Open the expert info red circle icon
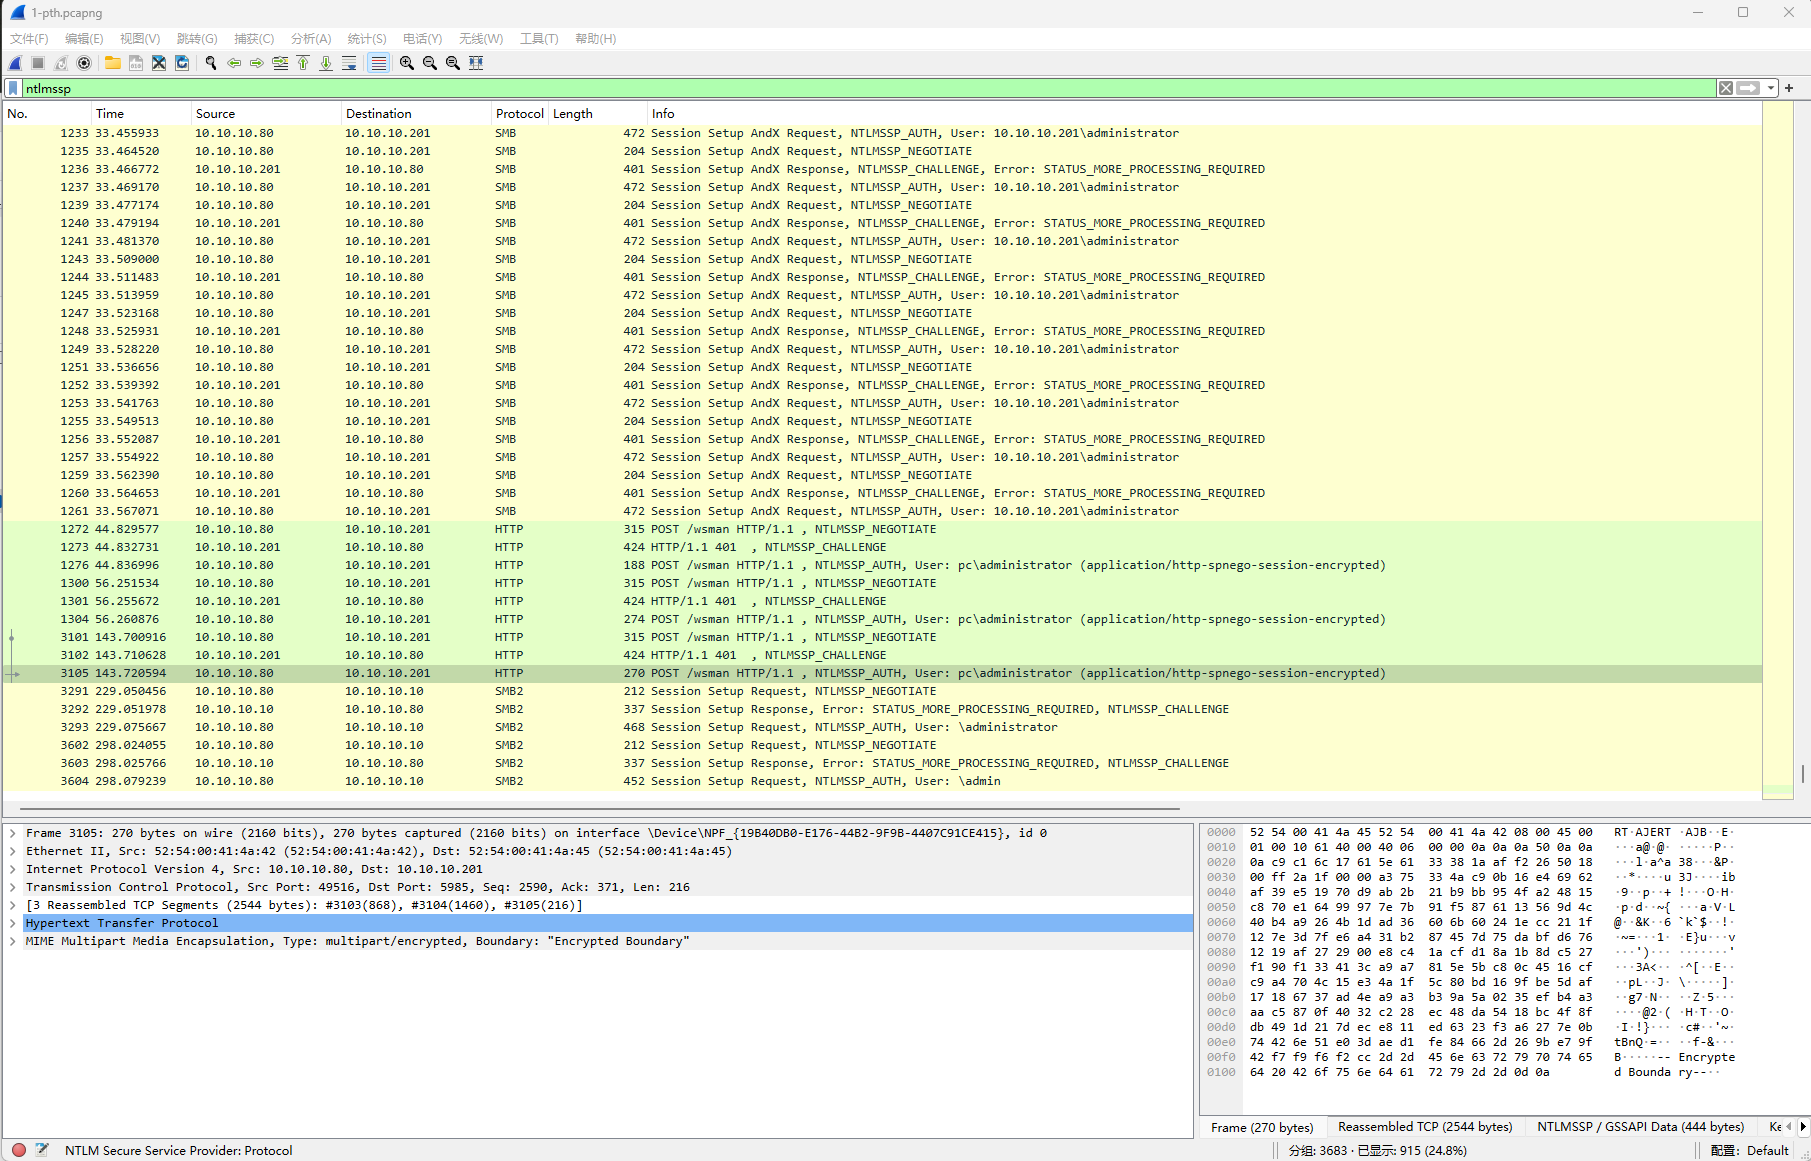The height and width of the screenshot is (1161, 1811). coord(19,1150)
